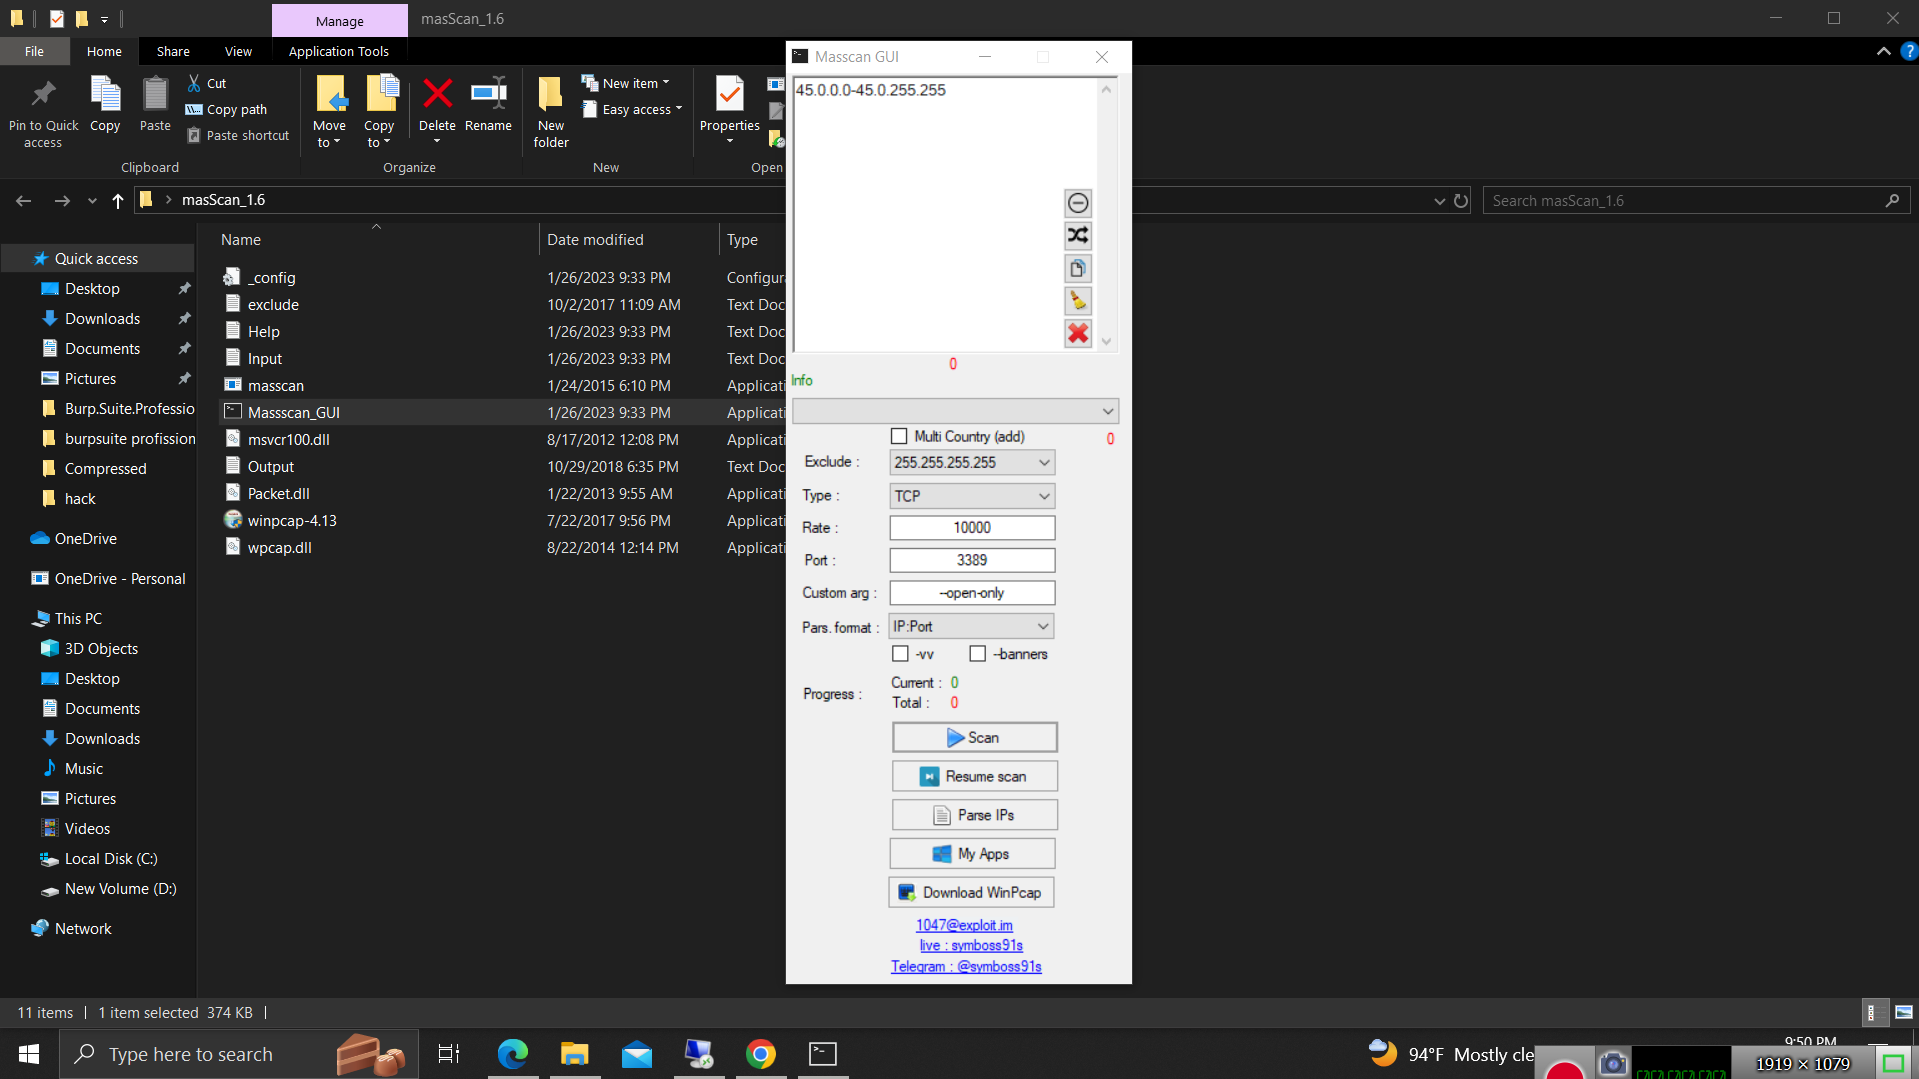Expand the Type TCP dropdown
This screenshot has height=1079, width=1919.
point(1043,496)
